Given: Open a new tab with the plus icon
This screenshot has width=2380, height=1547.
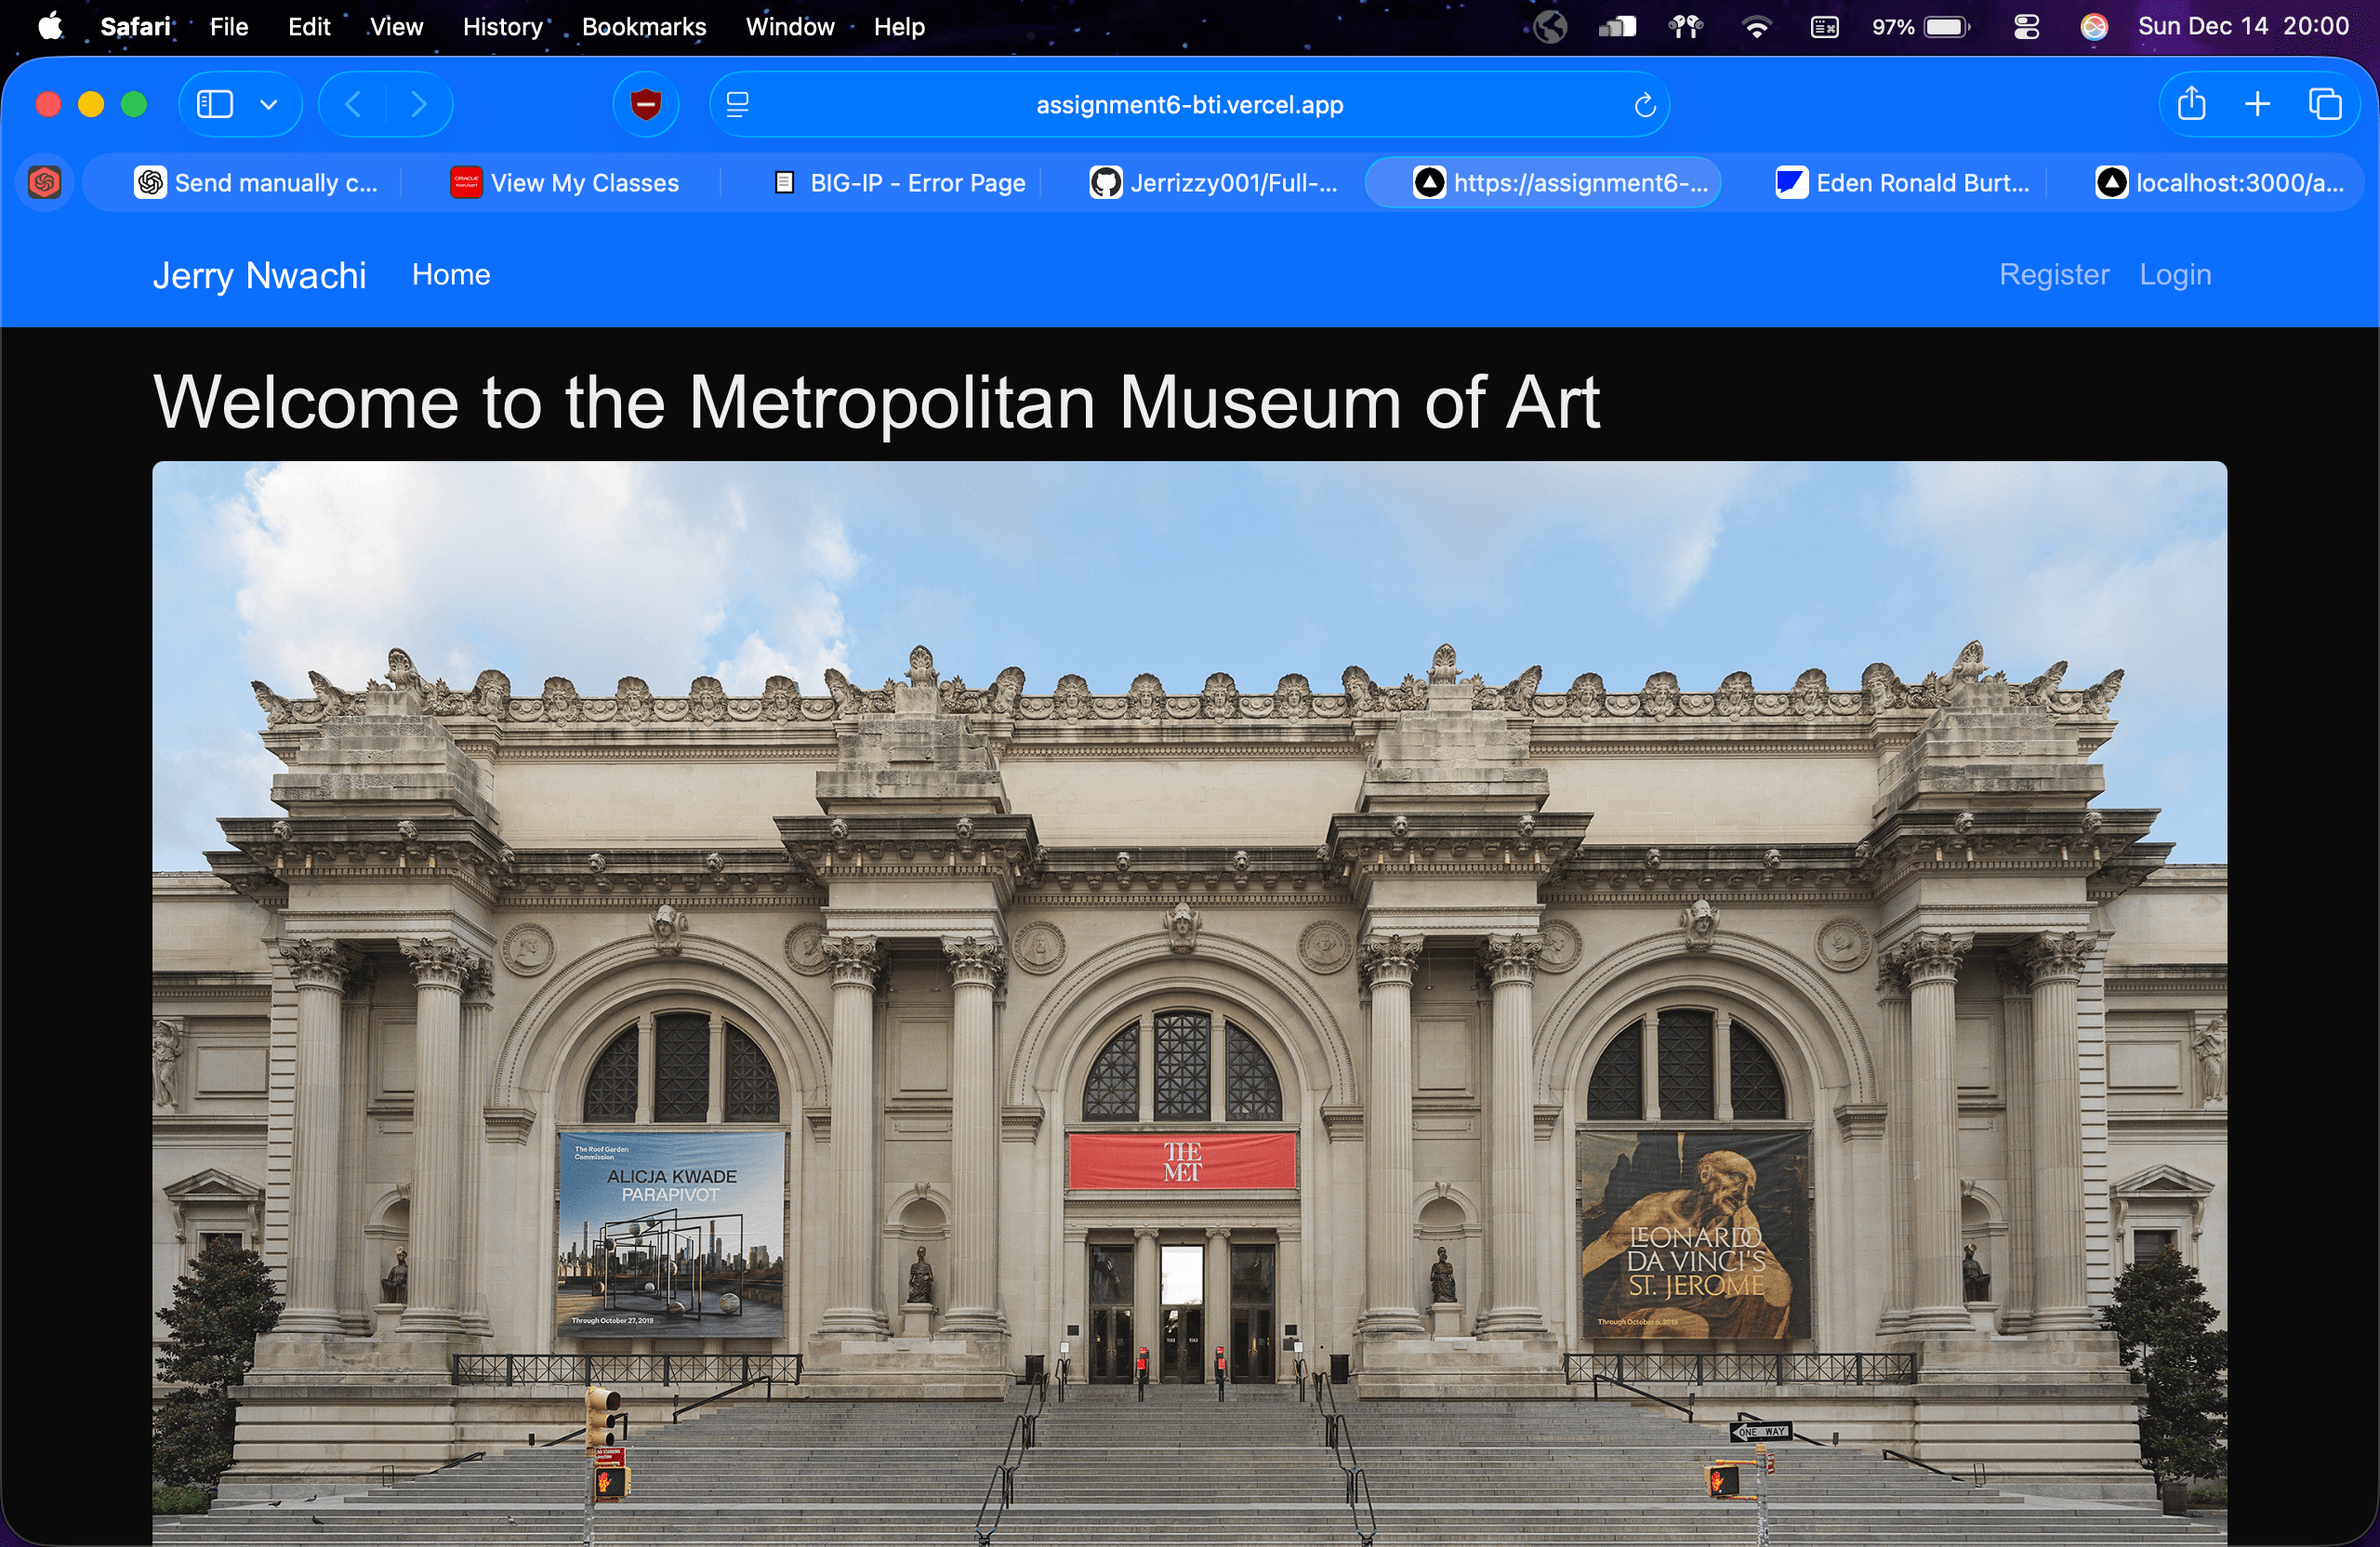Looking at the screenshot, I should point(2257,104).
